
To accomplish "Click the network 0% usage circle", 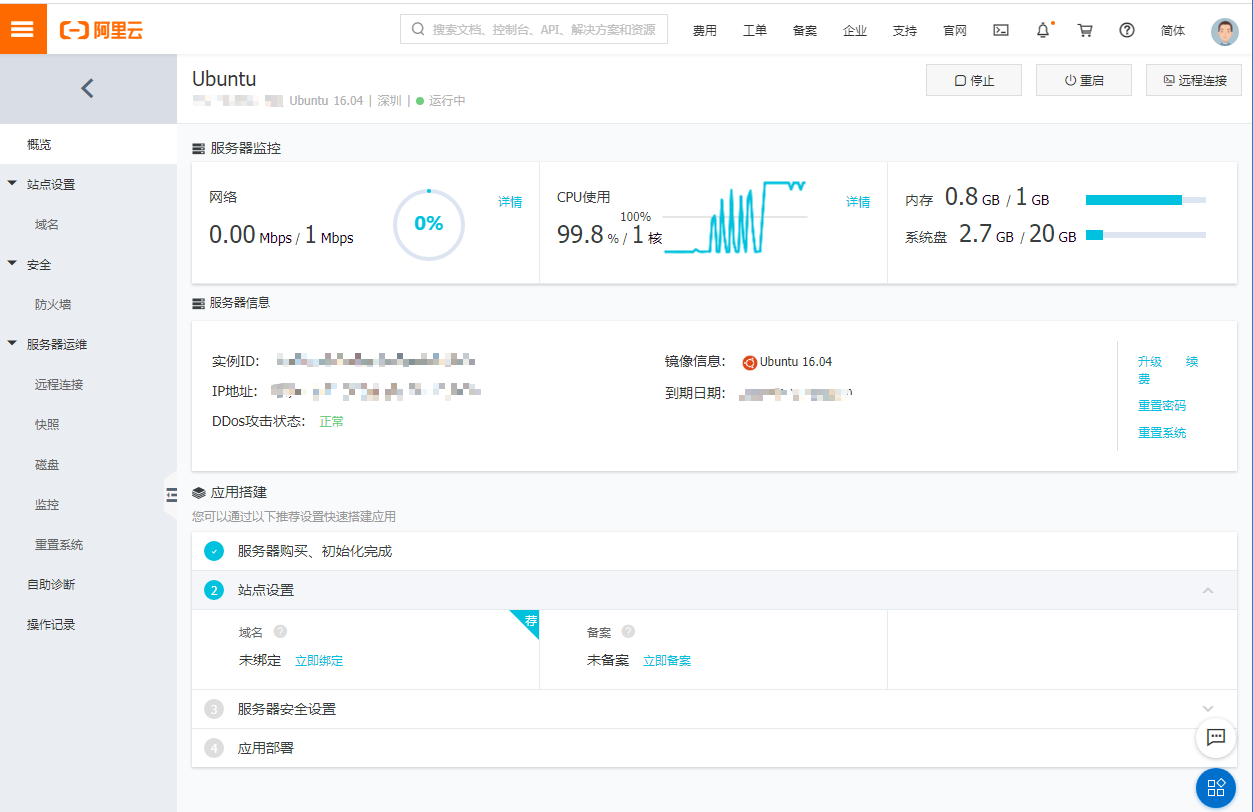I will tap(429, 224).
